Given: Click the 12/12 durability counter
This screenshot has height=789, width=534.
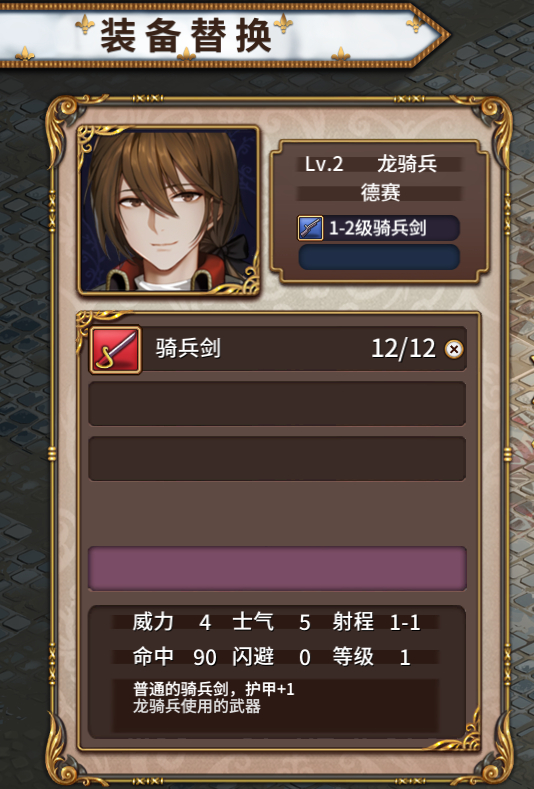Looking at the screenshot, I should [403, 348].
